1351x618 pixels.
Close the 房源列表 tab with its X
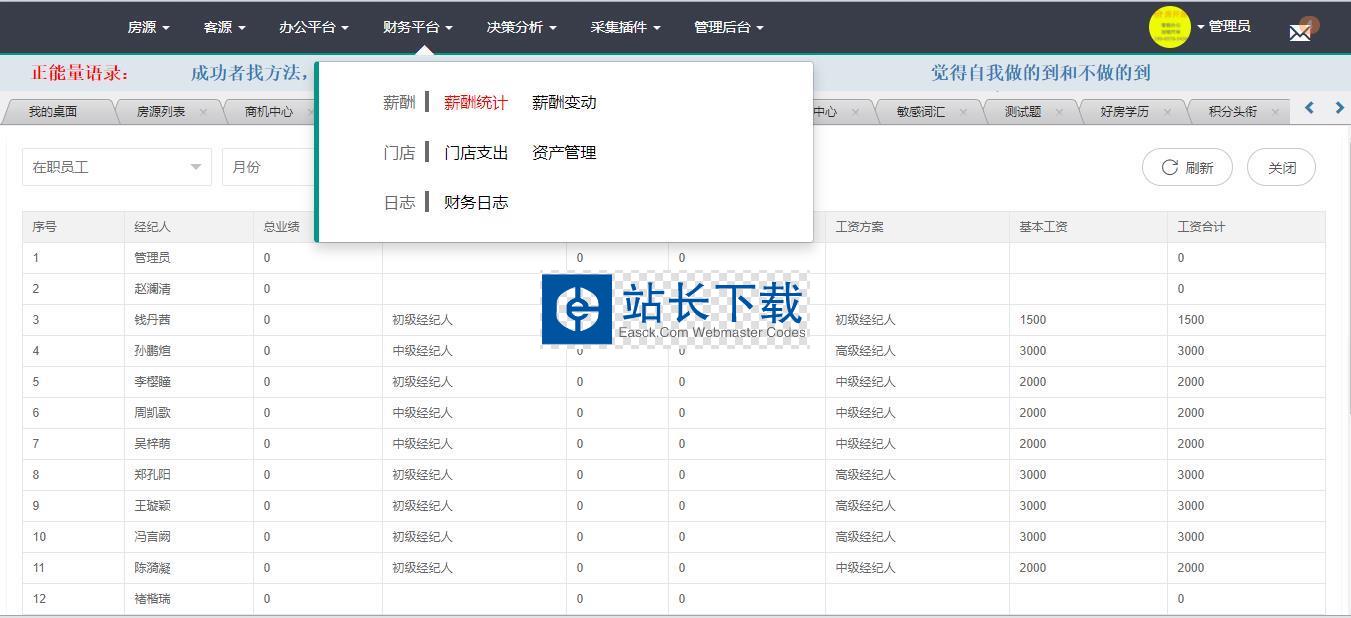click(203, 112)
